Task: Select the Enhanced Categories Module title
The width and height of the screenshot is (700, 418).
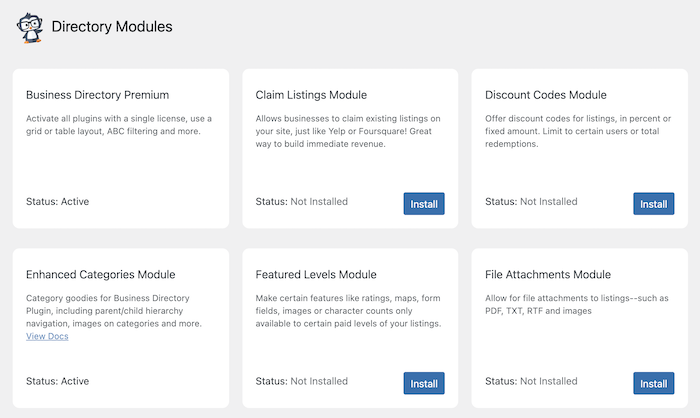Action: pos(100,274)
